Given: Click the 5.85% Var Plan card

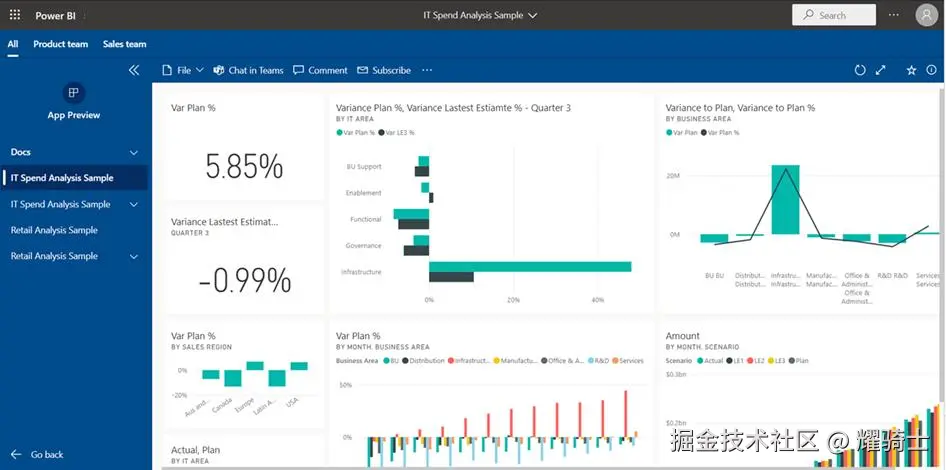Looking at the screenshot, I should (244, 147).
